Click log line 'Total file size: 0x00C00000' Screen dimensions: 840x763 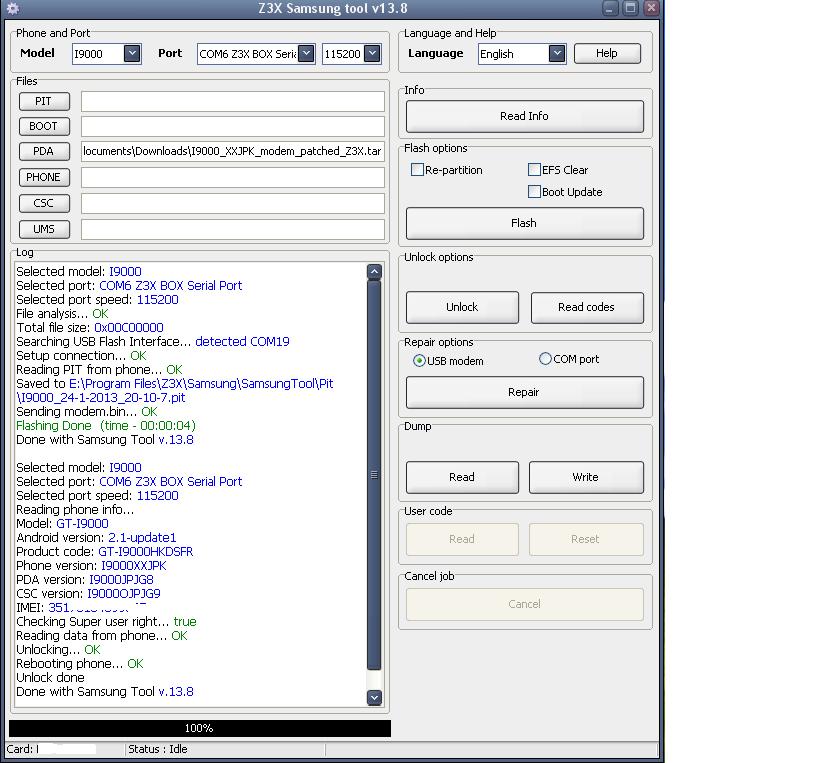[90, 328]
